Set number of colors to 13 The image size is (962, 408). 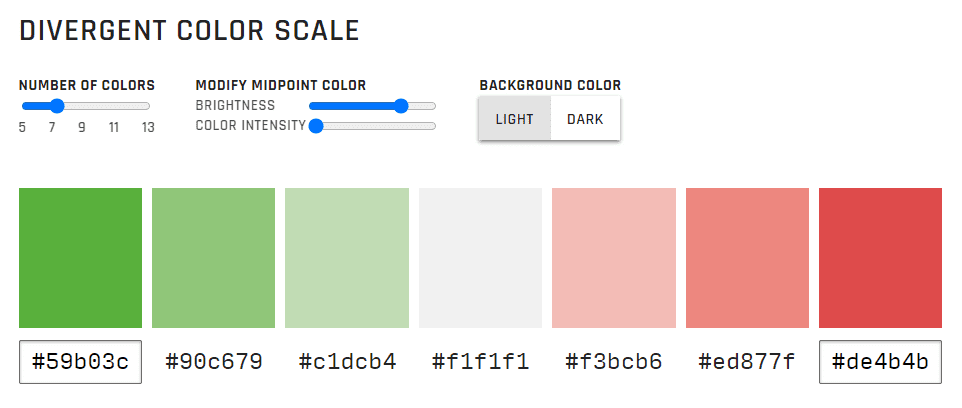(x=147, y=106)
